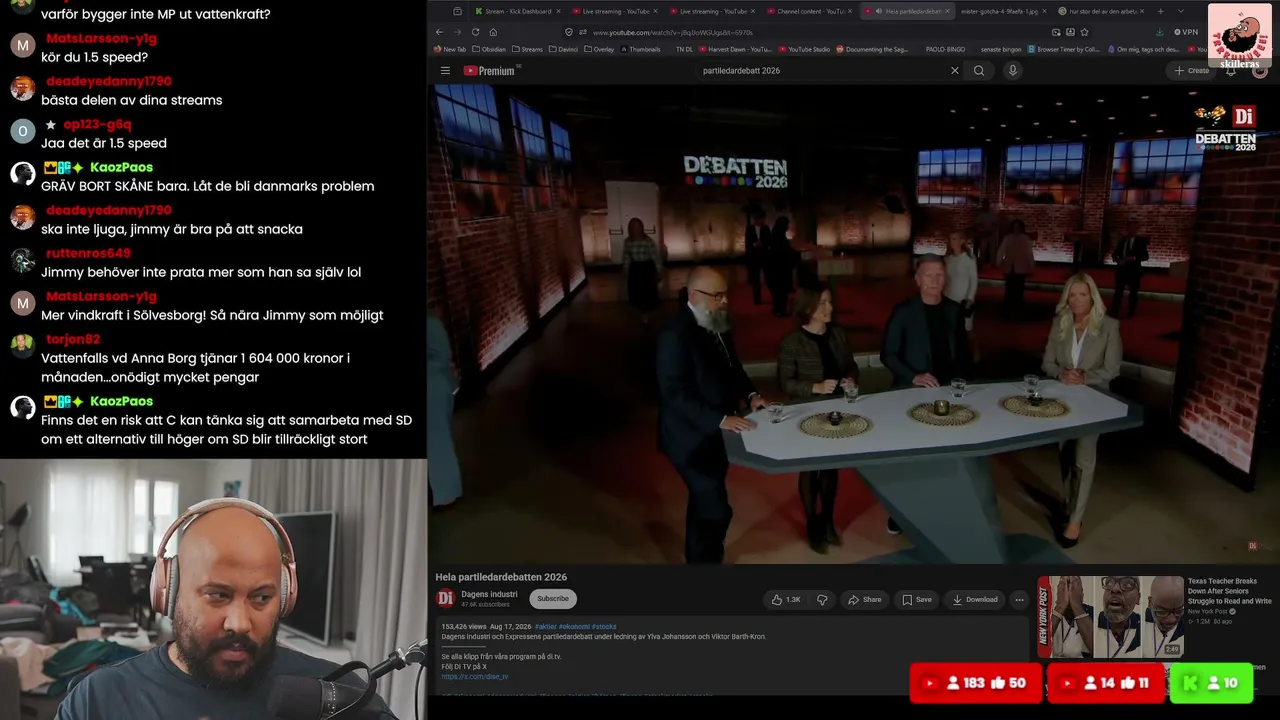Open the Davinci bookmarks folder
1280x720 pixels.
point(565,49)
